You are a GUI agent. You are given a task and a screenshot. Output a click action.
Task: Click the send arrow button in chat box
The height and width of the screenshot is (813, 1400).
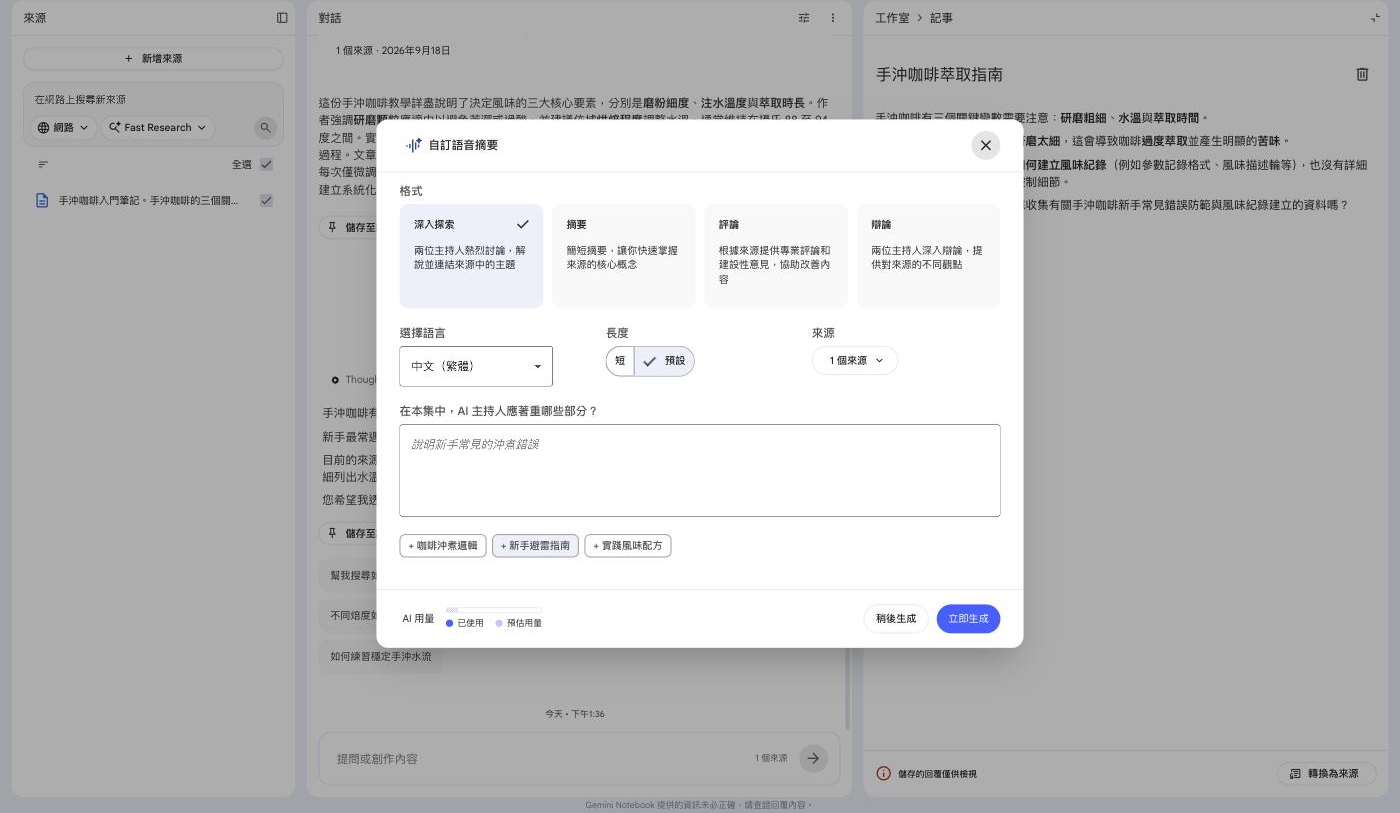point(814,758)
